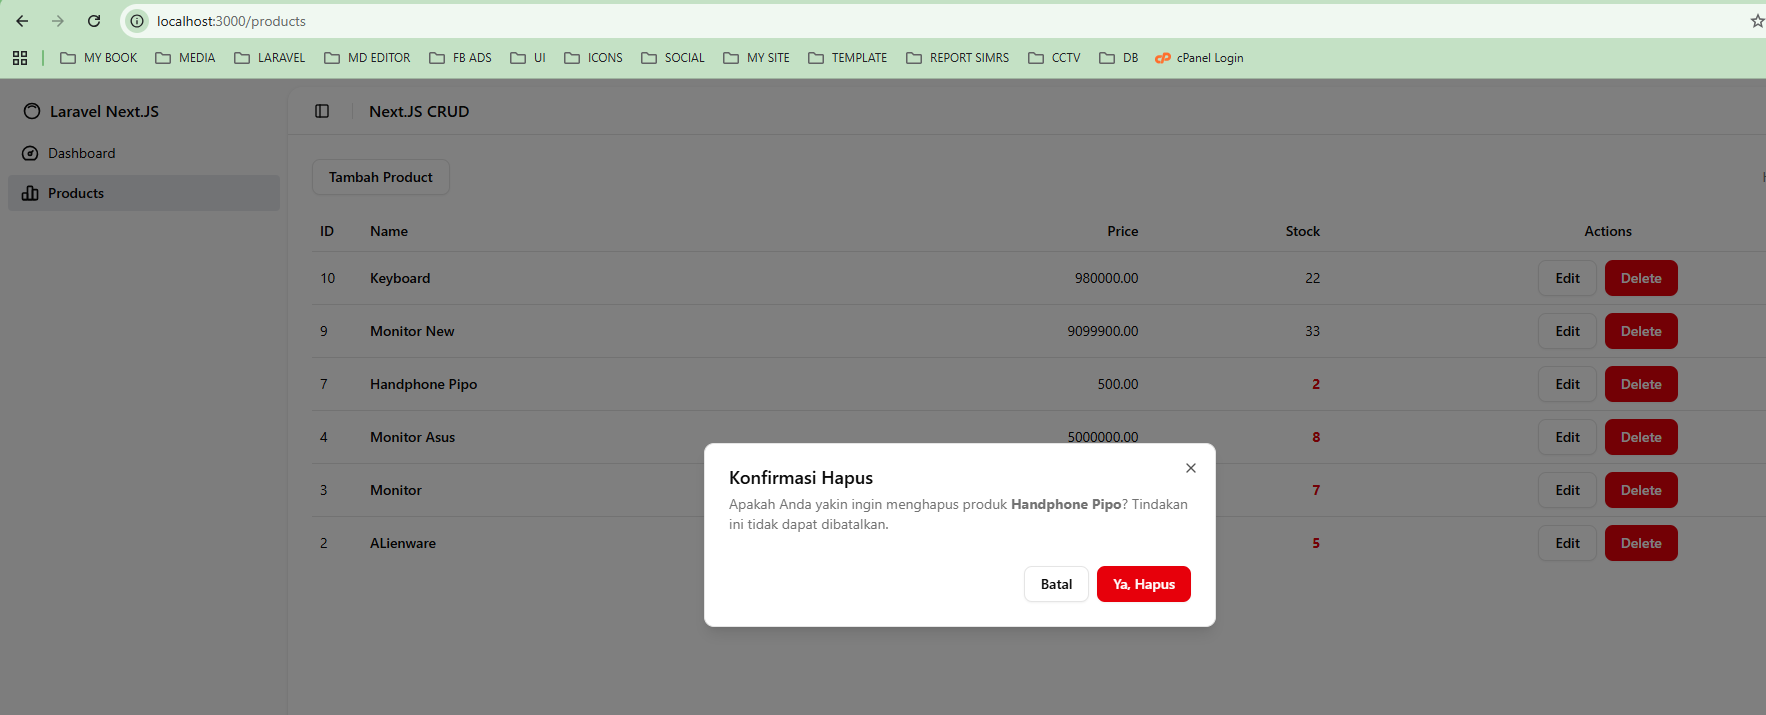
Task: Click the Dashboard gauge icon in sidebar
Action: tap(30, 153)
